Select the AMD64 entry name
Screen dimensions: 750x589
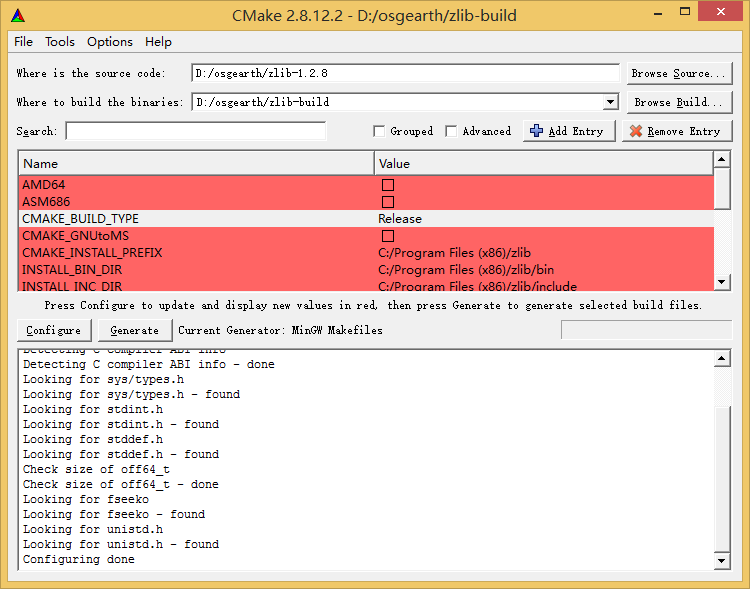coord(44,185)
